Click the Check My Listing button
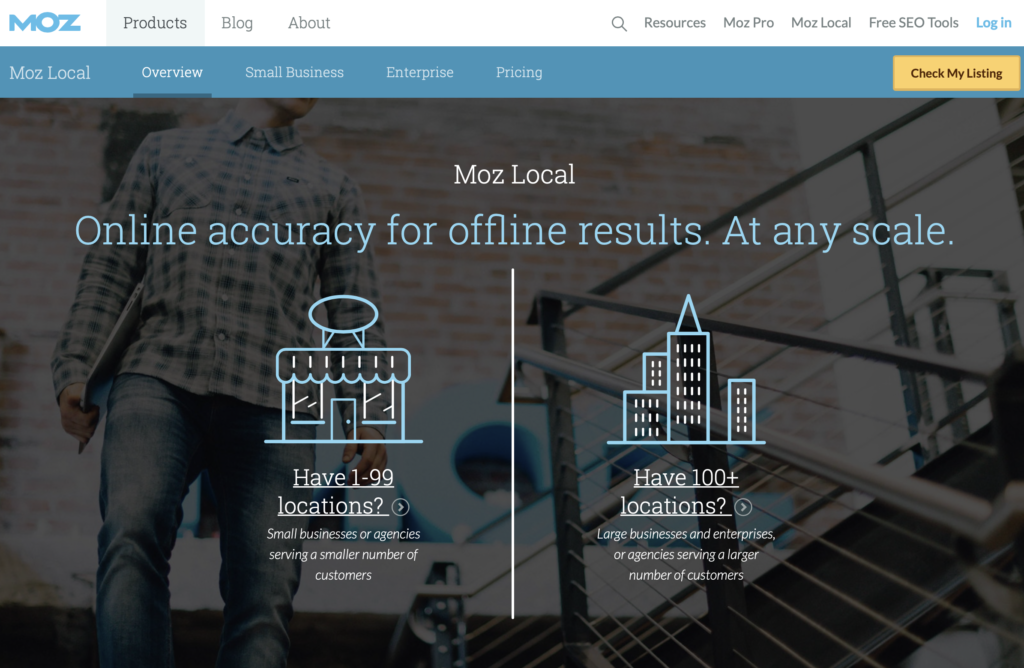Screen dimensions: 1024x668 (x=955, y=73)
